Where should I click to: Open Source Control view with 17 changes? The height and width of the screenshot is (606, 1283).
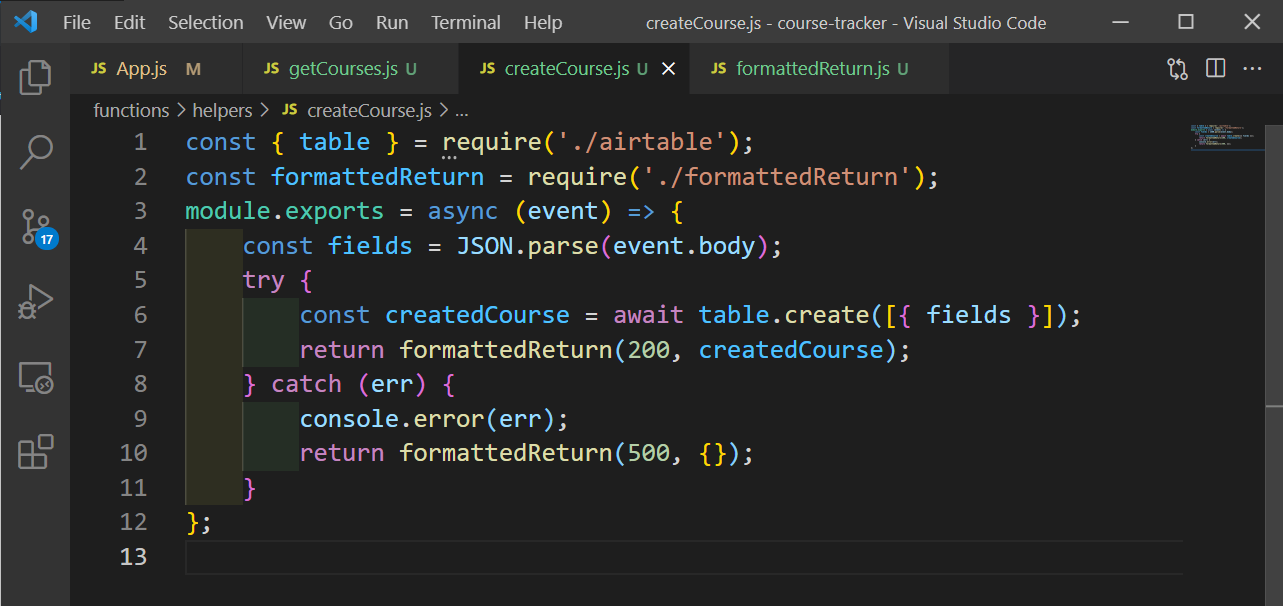point(37,228)
